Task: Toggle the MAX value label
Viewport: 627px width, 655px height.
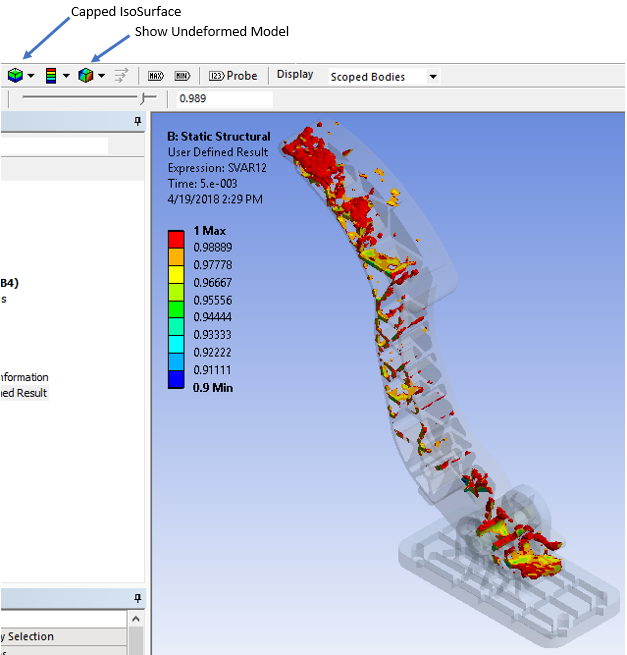Action: (156, 76)
